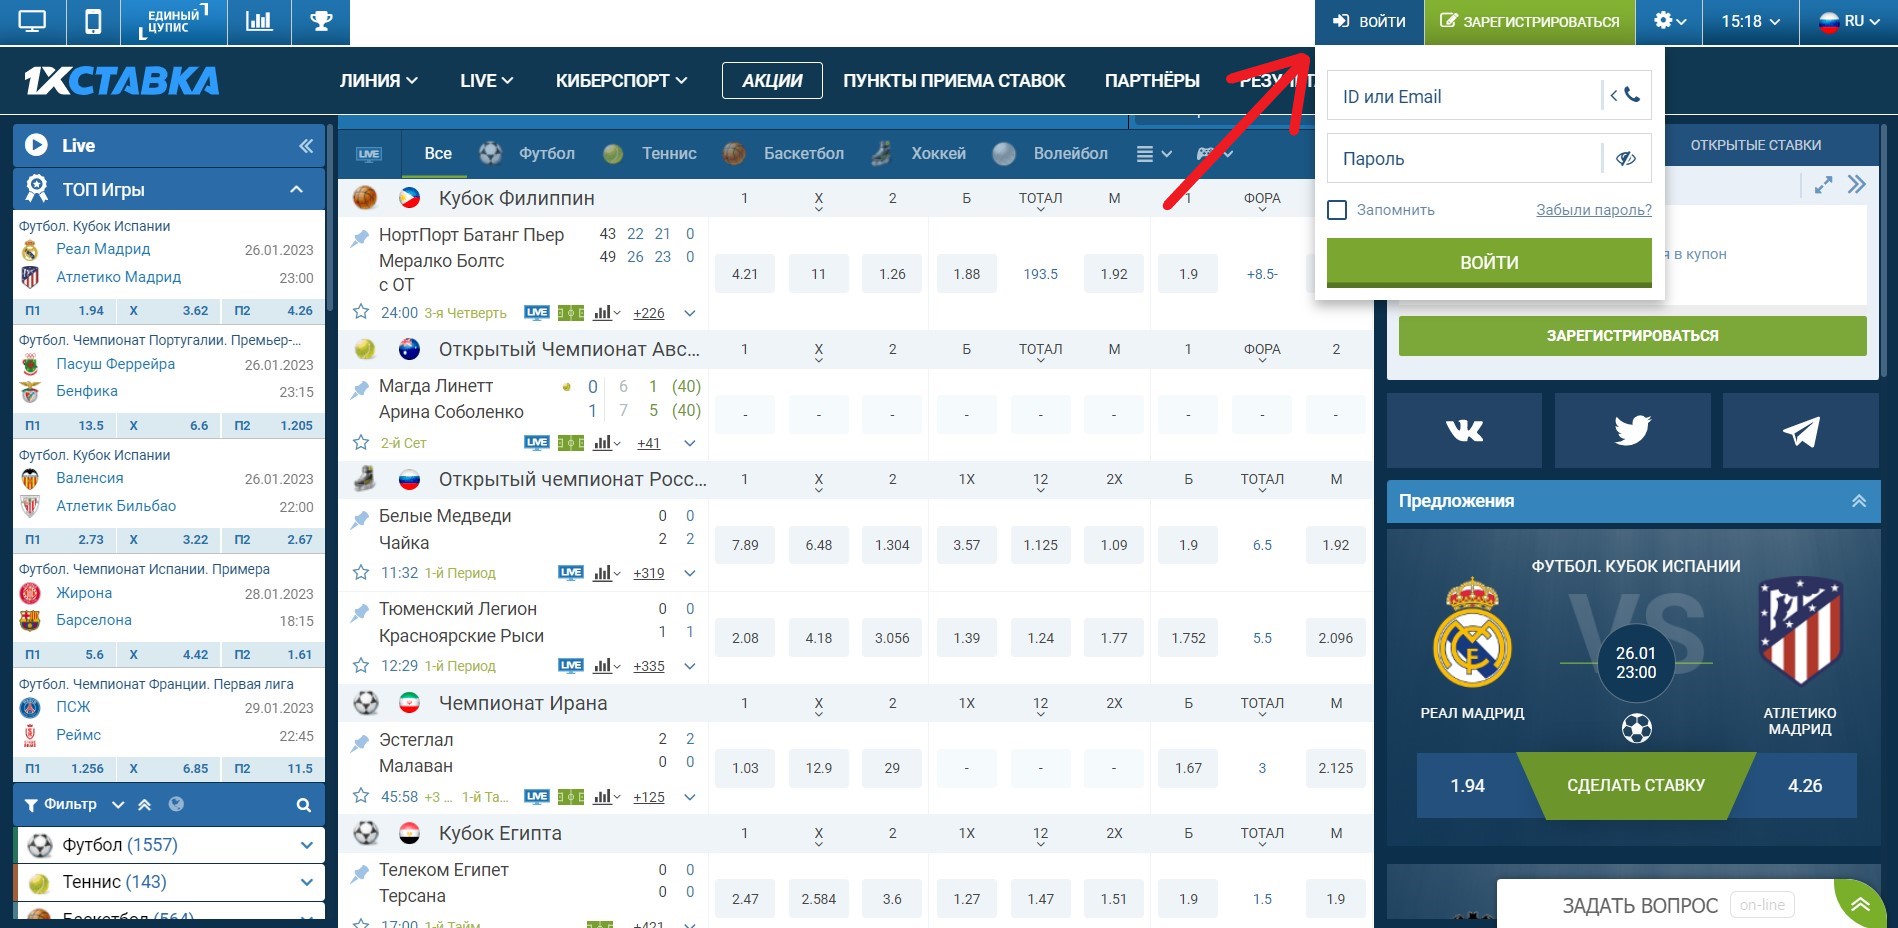
Task: Collapse the Предложения panel
Action: pyautogui.click(x=1858, y=501)
